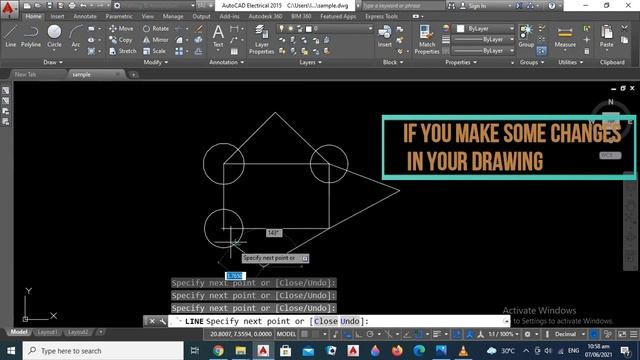Click the X button on the command line
Viewport: 640px width, 360px height.
[x=152, y=321]
